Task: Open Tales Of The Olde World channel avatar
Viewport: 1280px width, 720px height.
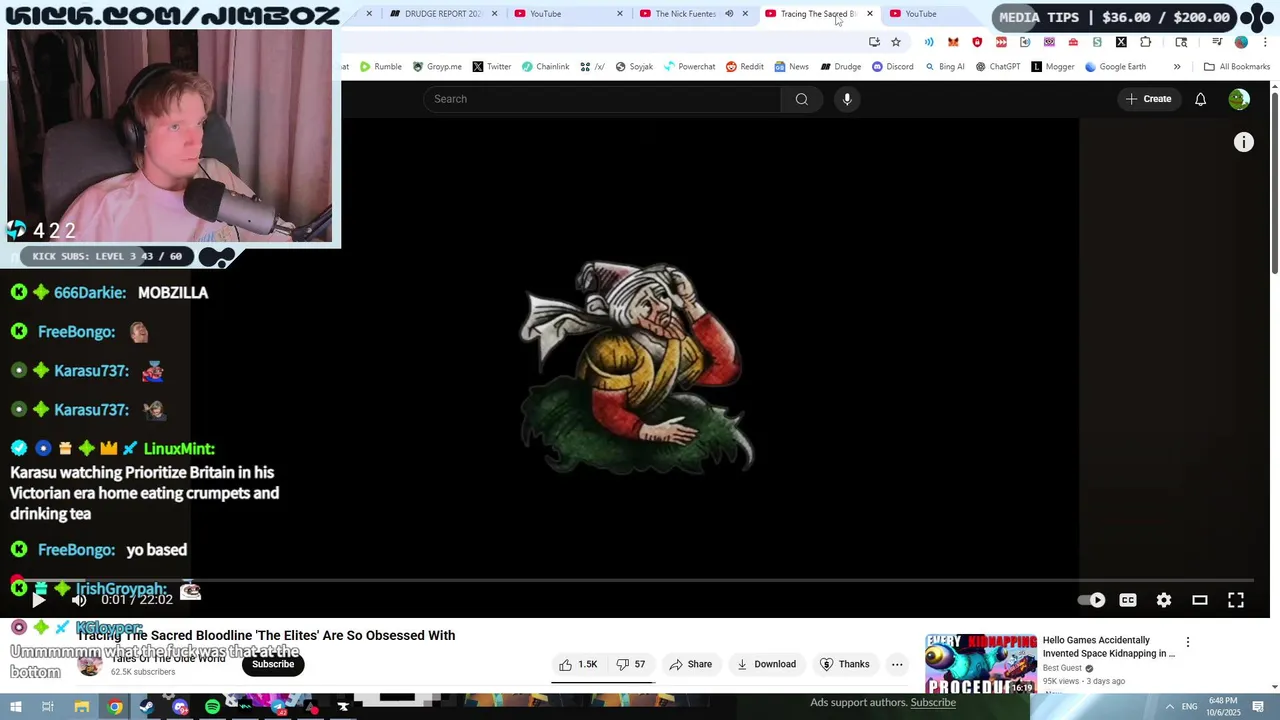Action: (x=90, y=666)
